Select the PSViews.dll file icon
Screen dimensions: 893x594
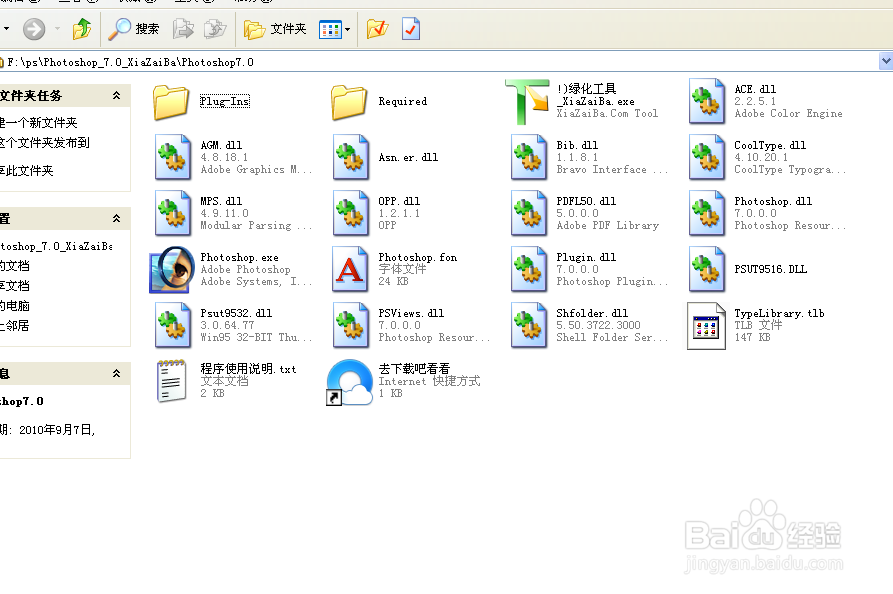pyautogui.click(x=351, y=325)
